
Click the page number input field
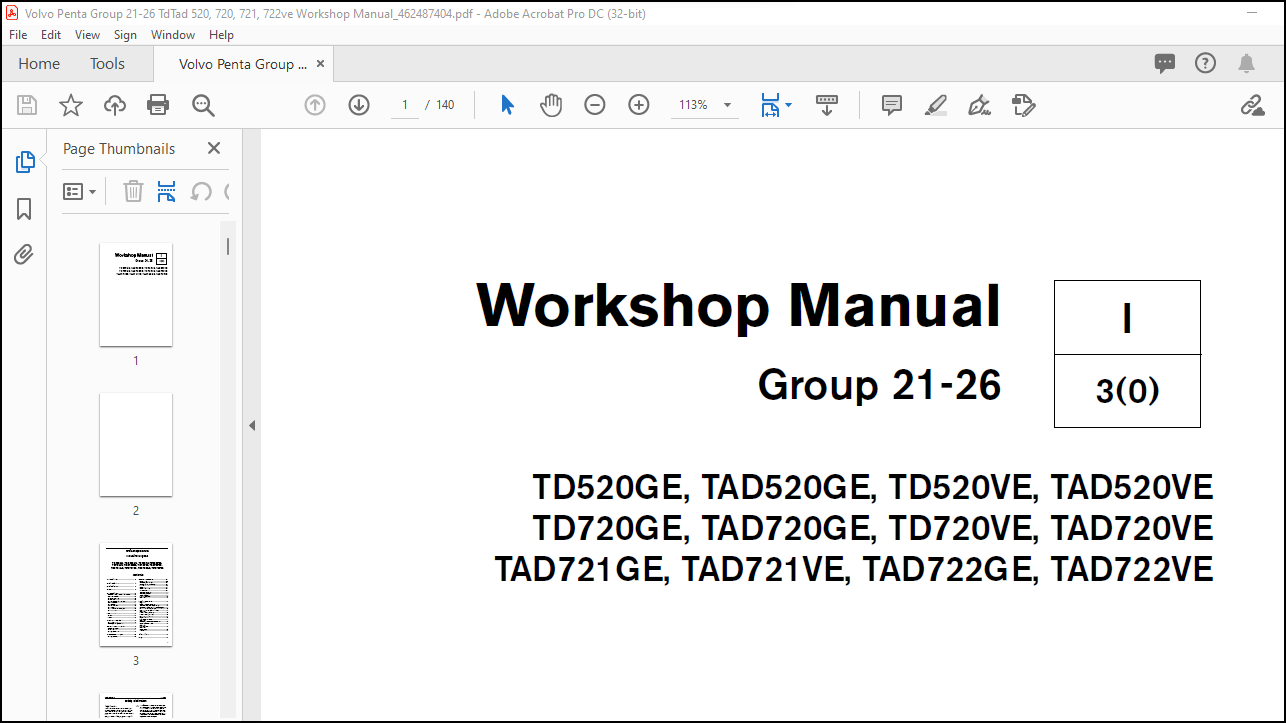click(x=405, y=105)
